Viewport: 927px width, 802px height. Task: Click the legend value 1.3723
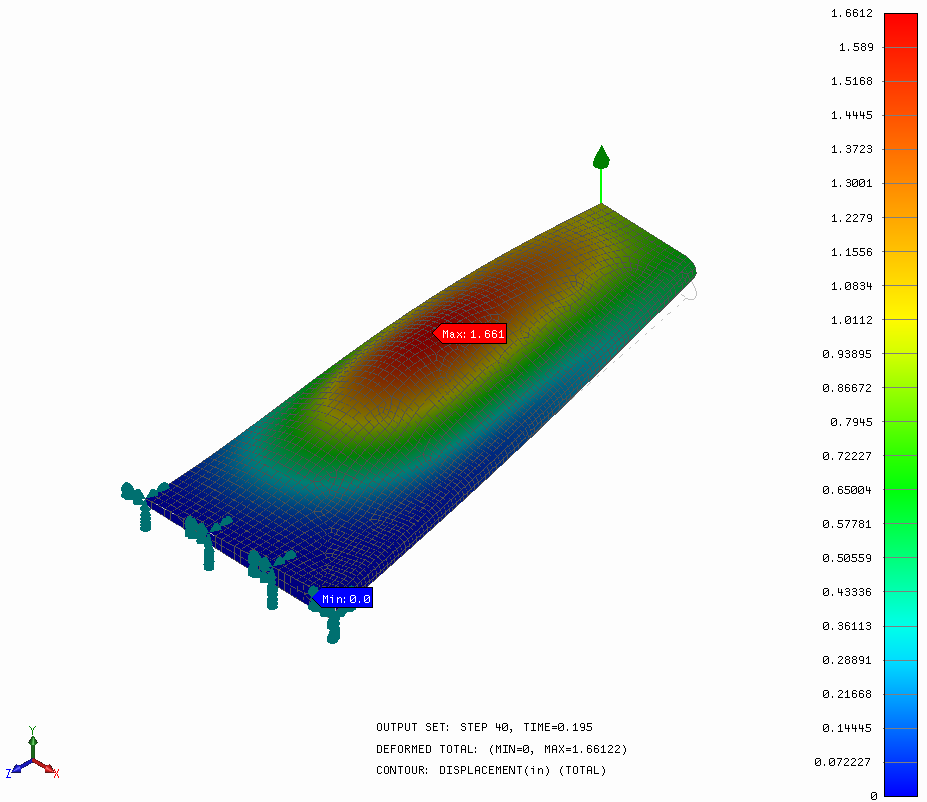(x=851, y=149)
